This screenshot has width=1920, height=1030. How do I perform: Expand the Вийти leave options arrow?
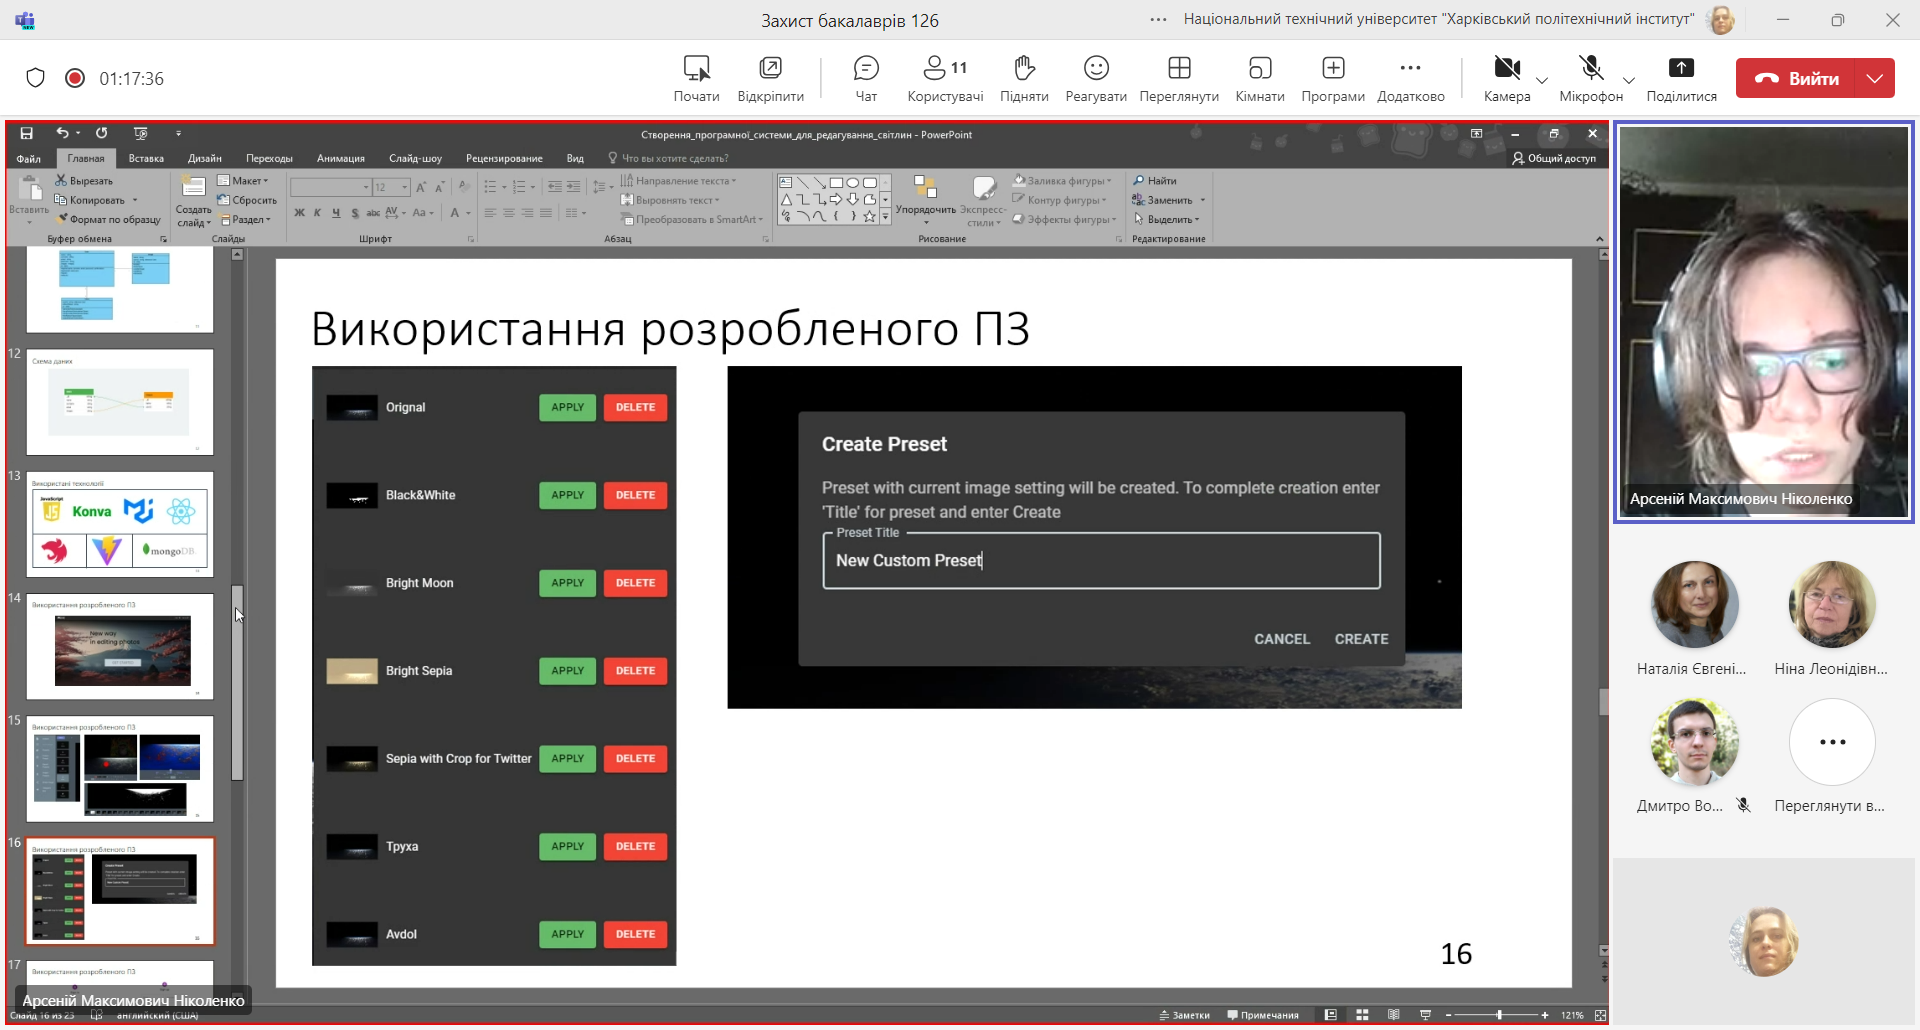click(x=1875, y=78)
